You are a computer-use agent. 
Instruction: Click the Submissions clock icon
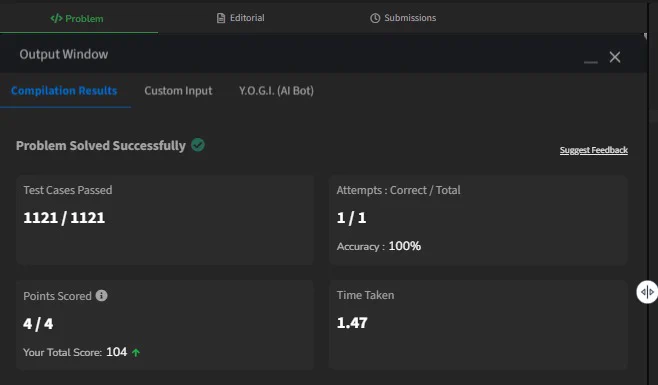pyautogui.click(x=375, y=18)
